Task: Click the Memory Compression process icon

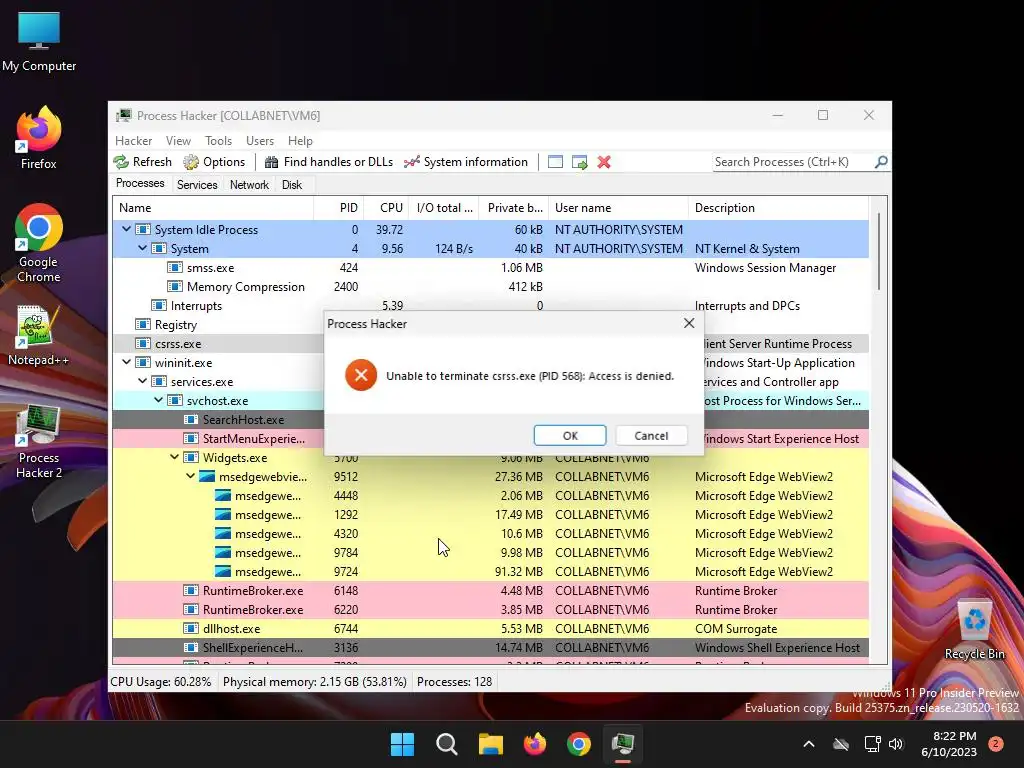Action: click(174, 287)
